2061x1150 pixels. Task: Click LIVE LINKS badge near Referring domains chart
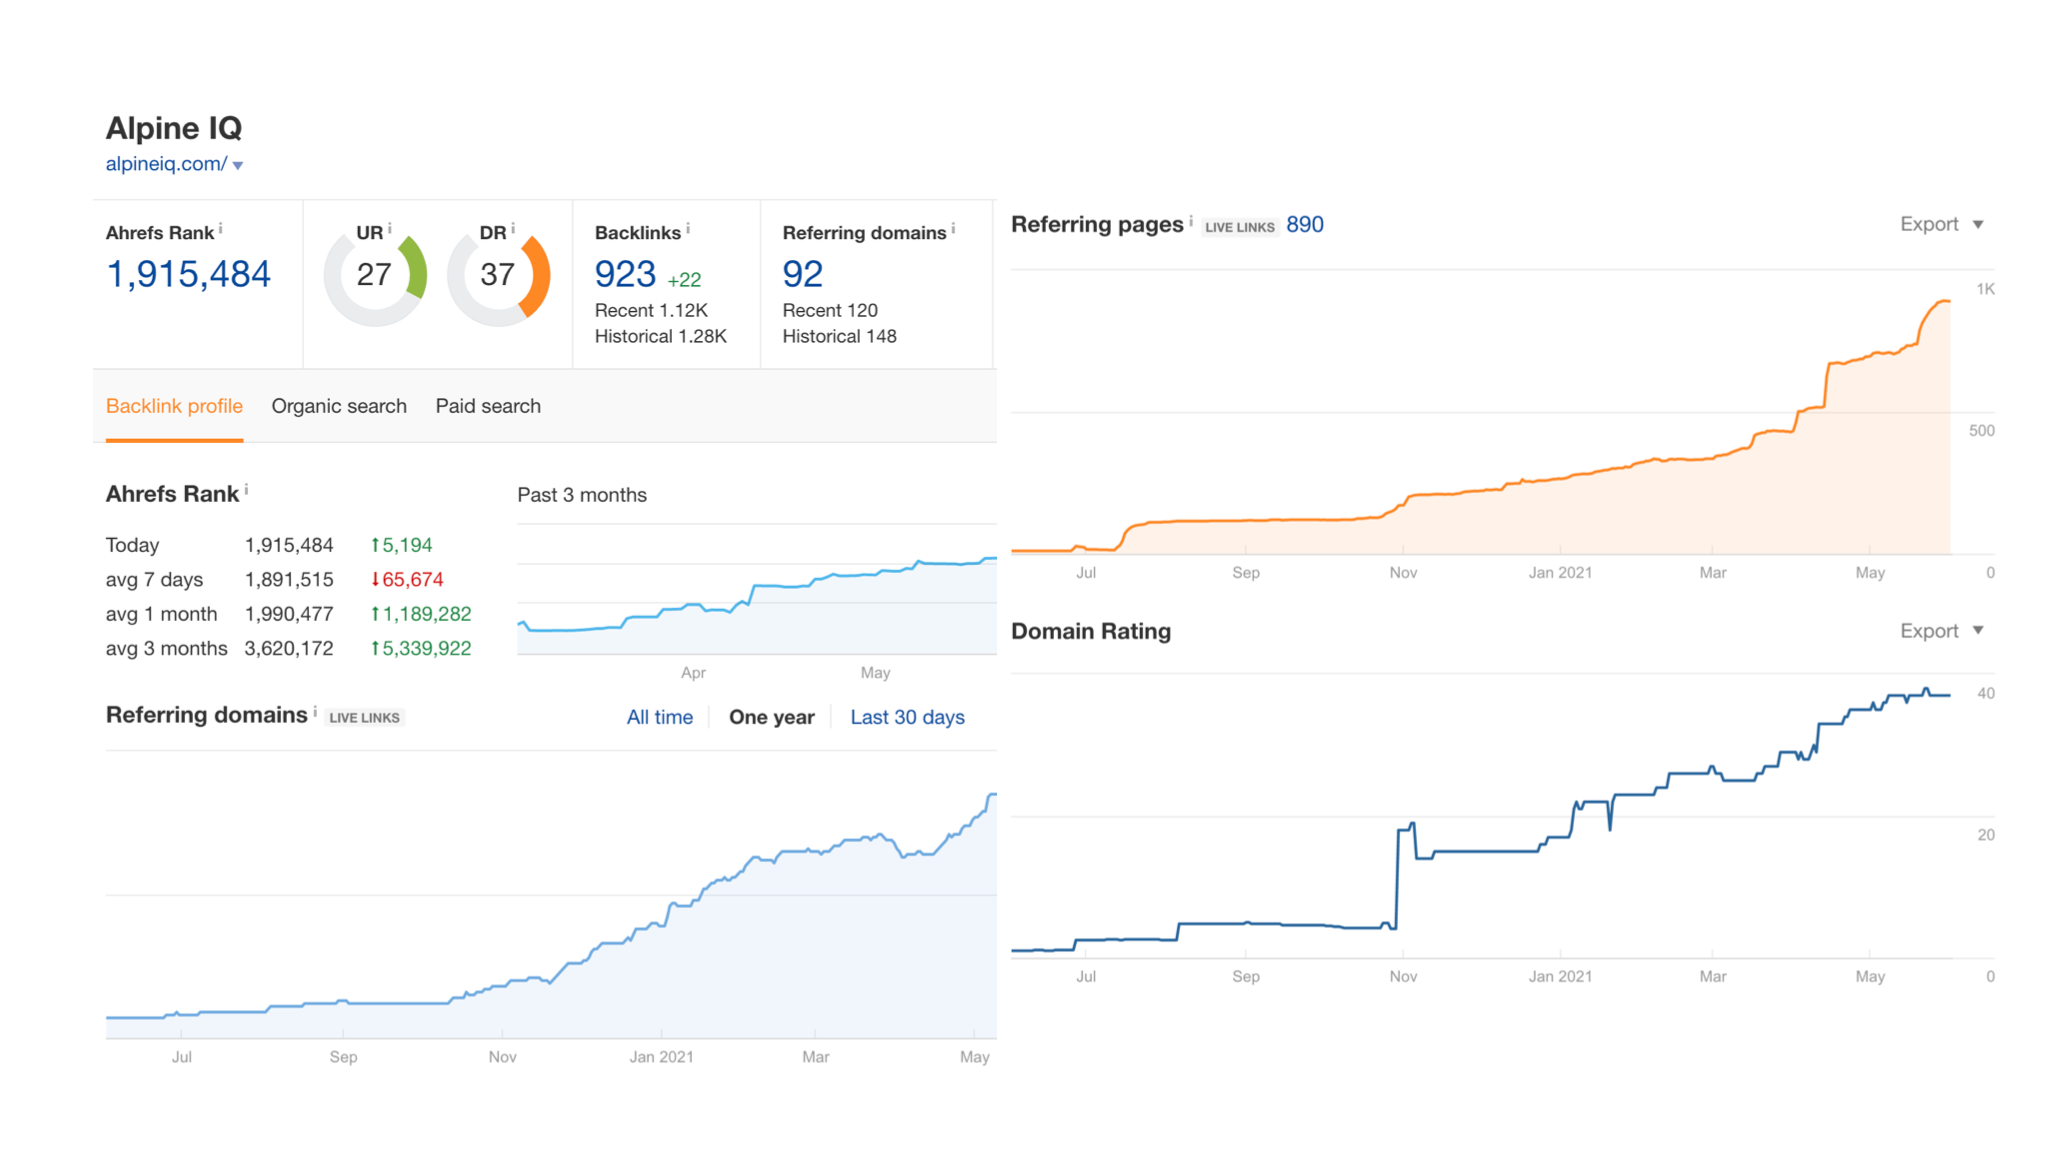tap(364, 718)
